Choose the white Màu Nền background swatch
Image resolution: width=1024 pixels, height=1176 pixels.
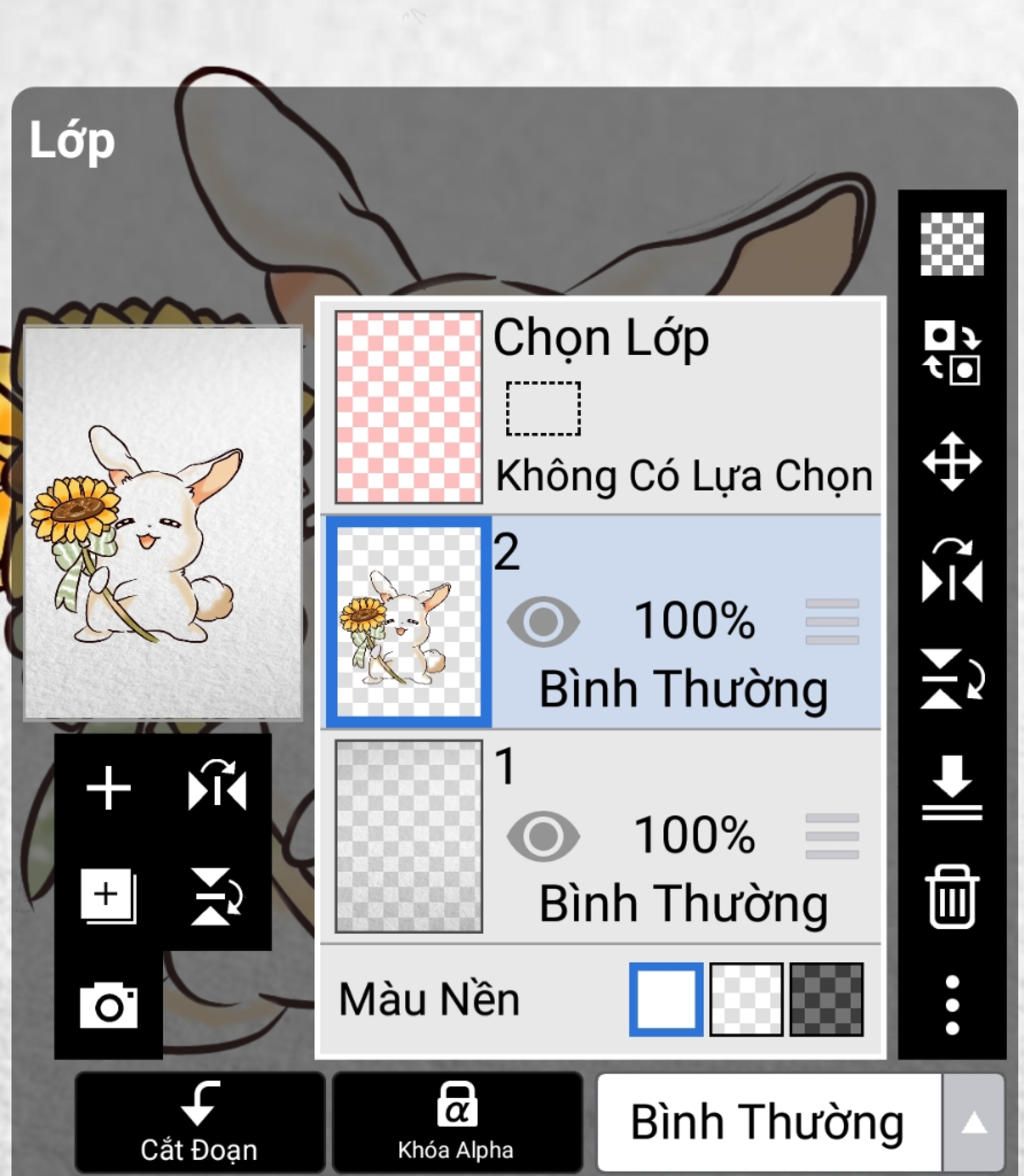tap(666, 1000)
